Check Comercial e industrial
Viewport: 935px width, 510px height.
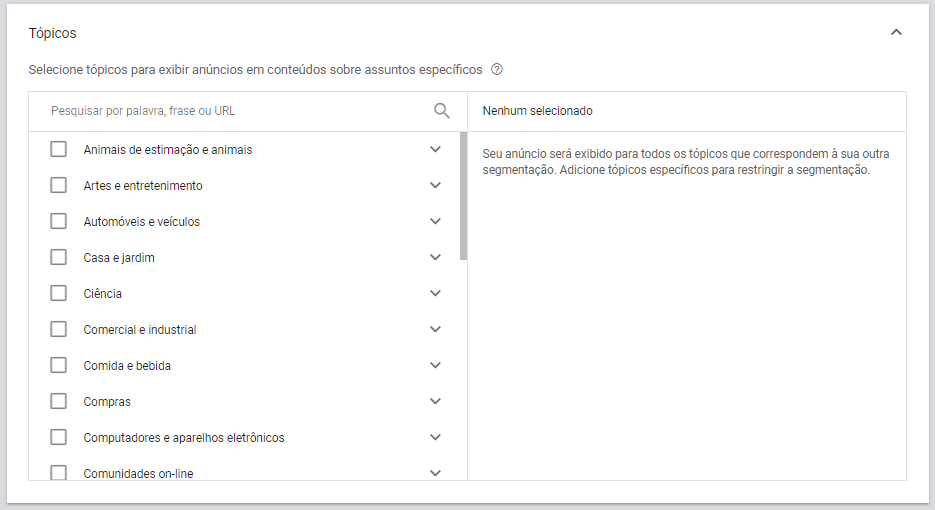tap(58, 329)
